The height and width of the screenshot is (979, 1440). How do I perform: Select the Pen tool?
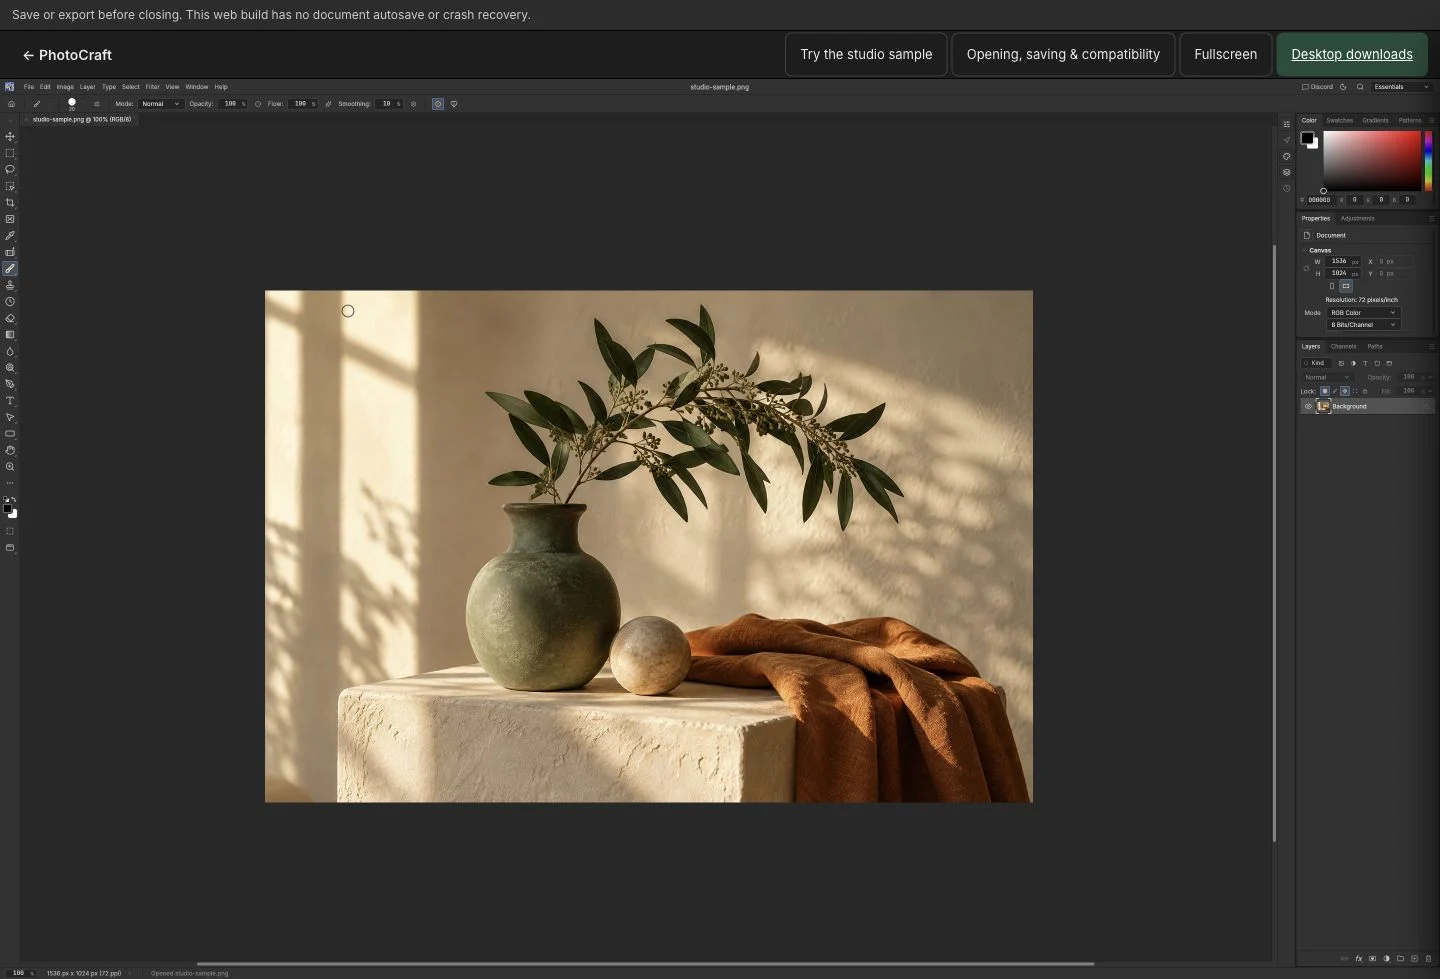[10, 384]
